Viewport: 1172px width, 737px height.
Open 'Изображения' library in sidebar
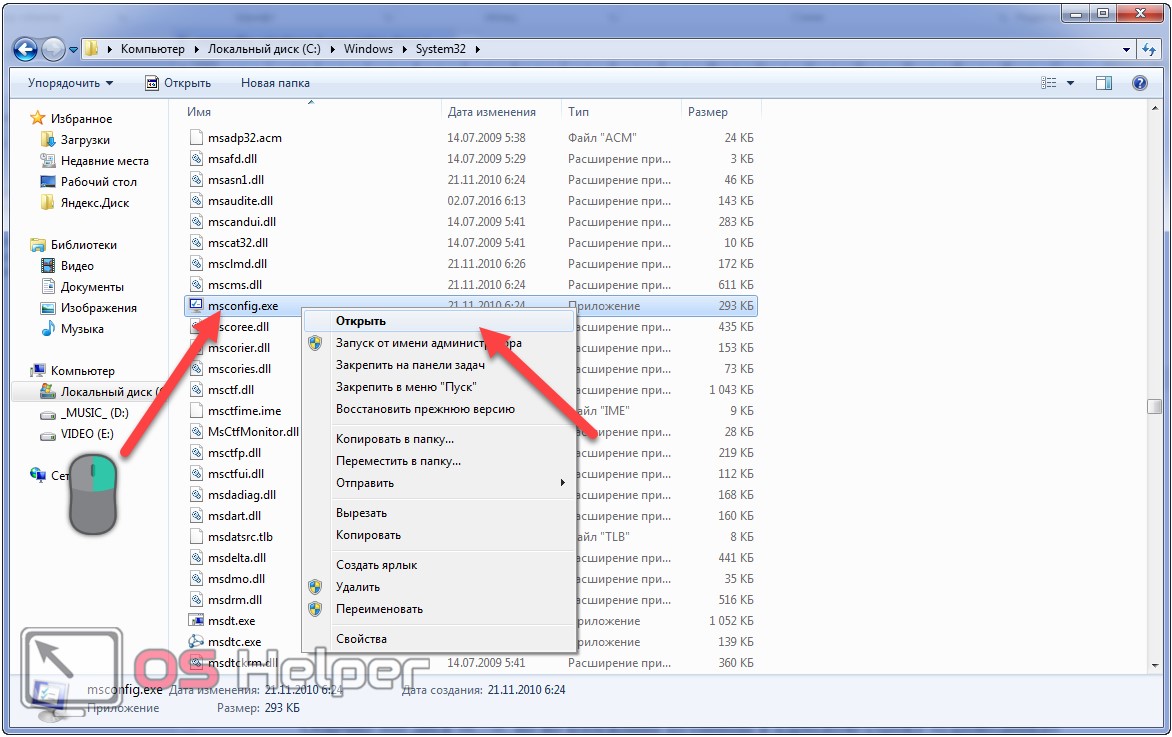[99, 307]
